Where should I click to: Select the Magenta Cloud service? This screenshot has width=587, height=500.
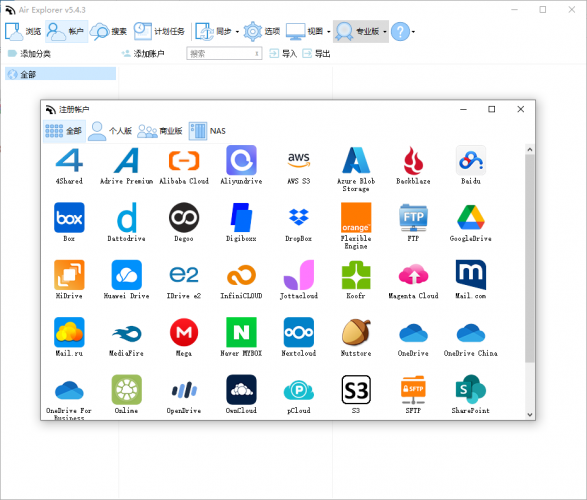(x=413, y=275)
